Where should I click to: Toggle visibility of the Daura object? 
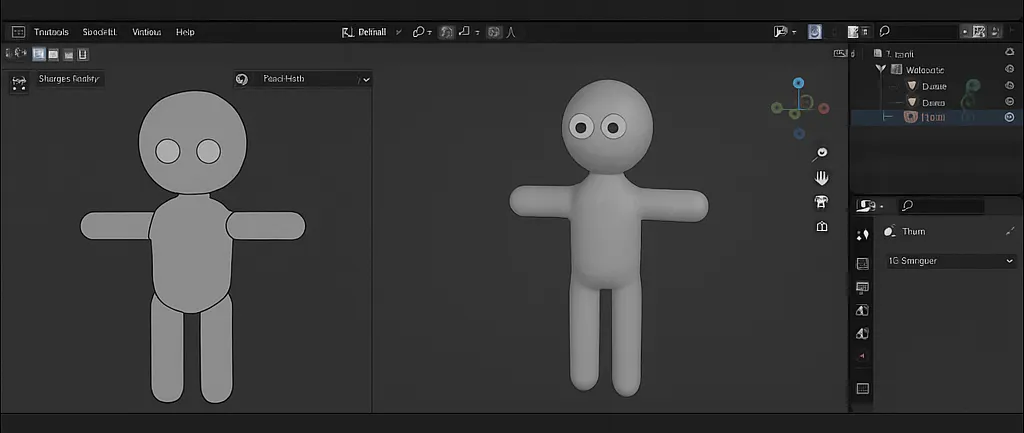pos(1009,102)
